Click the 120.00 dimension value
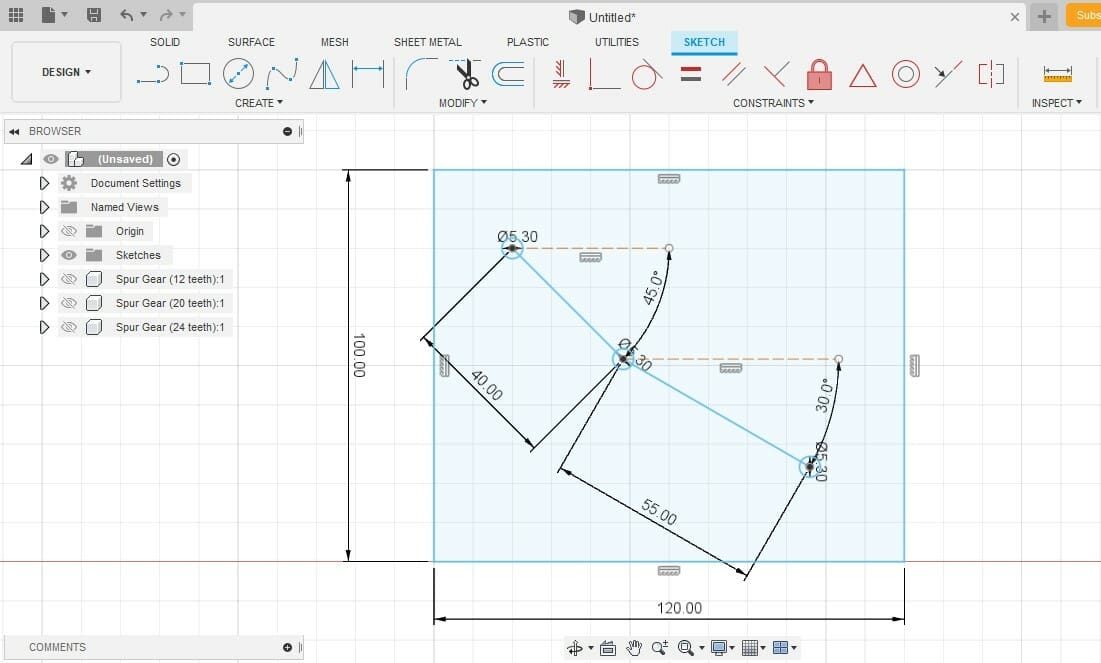The width and height of the screenshot is (1101, 663). 680,608
